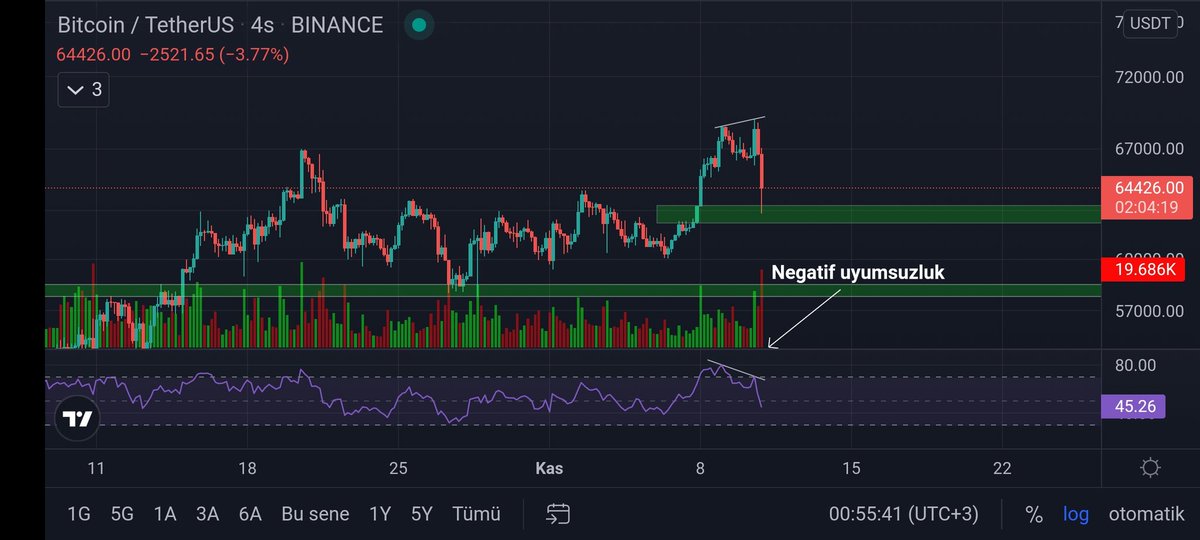Open the USDT currency dropdown
1200x540 pixels.
click(1150, 25)
